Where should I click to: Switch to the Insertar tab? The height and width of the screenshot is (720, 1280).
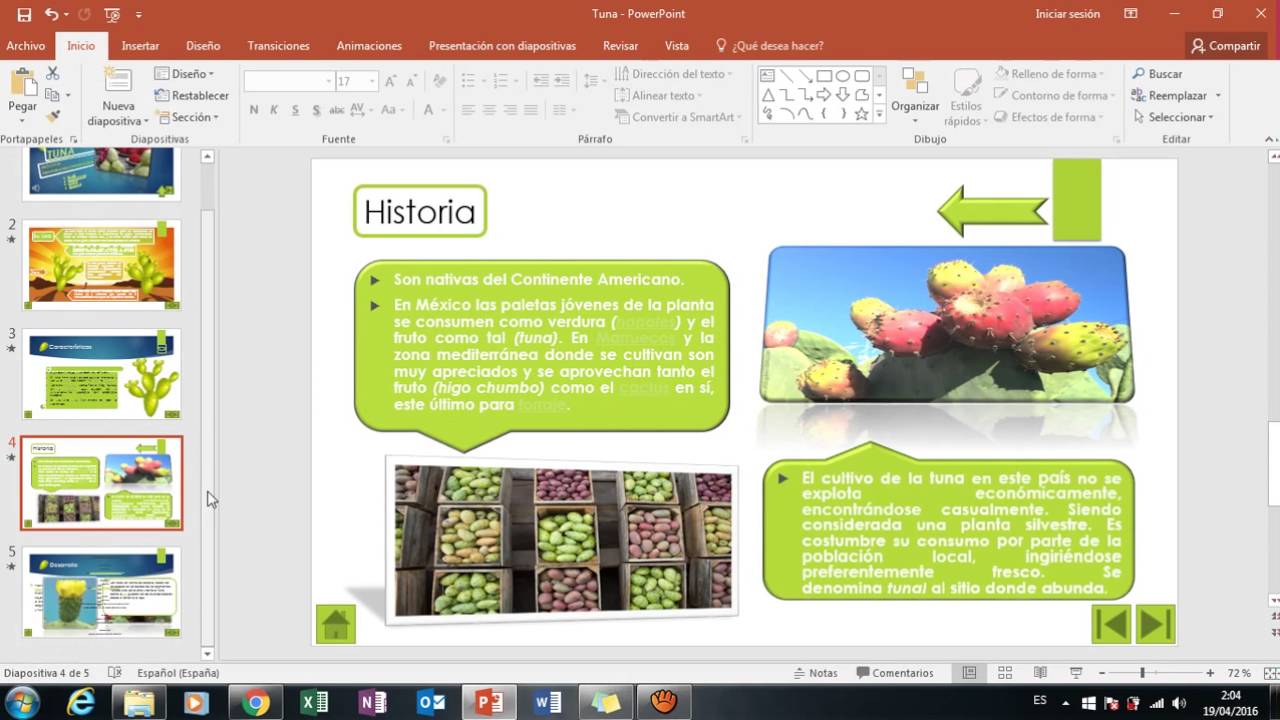(x=140, y=46)
